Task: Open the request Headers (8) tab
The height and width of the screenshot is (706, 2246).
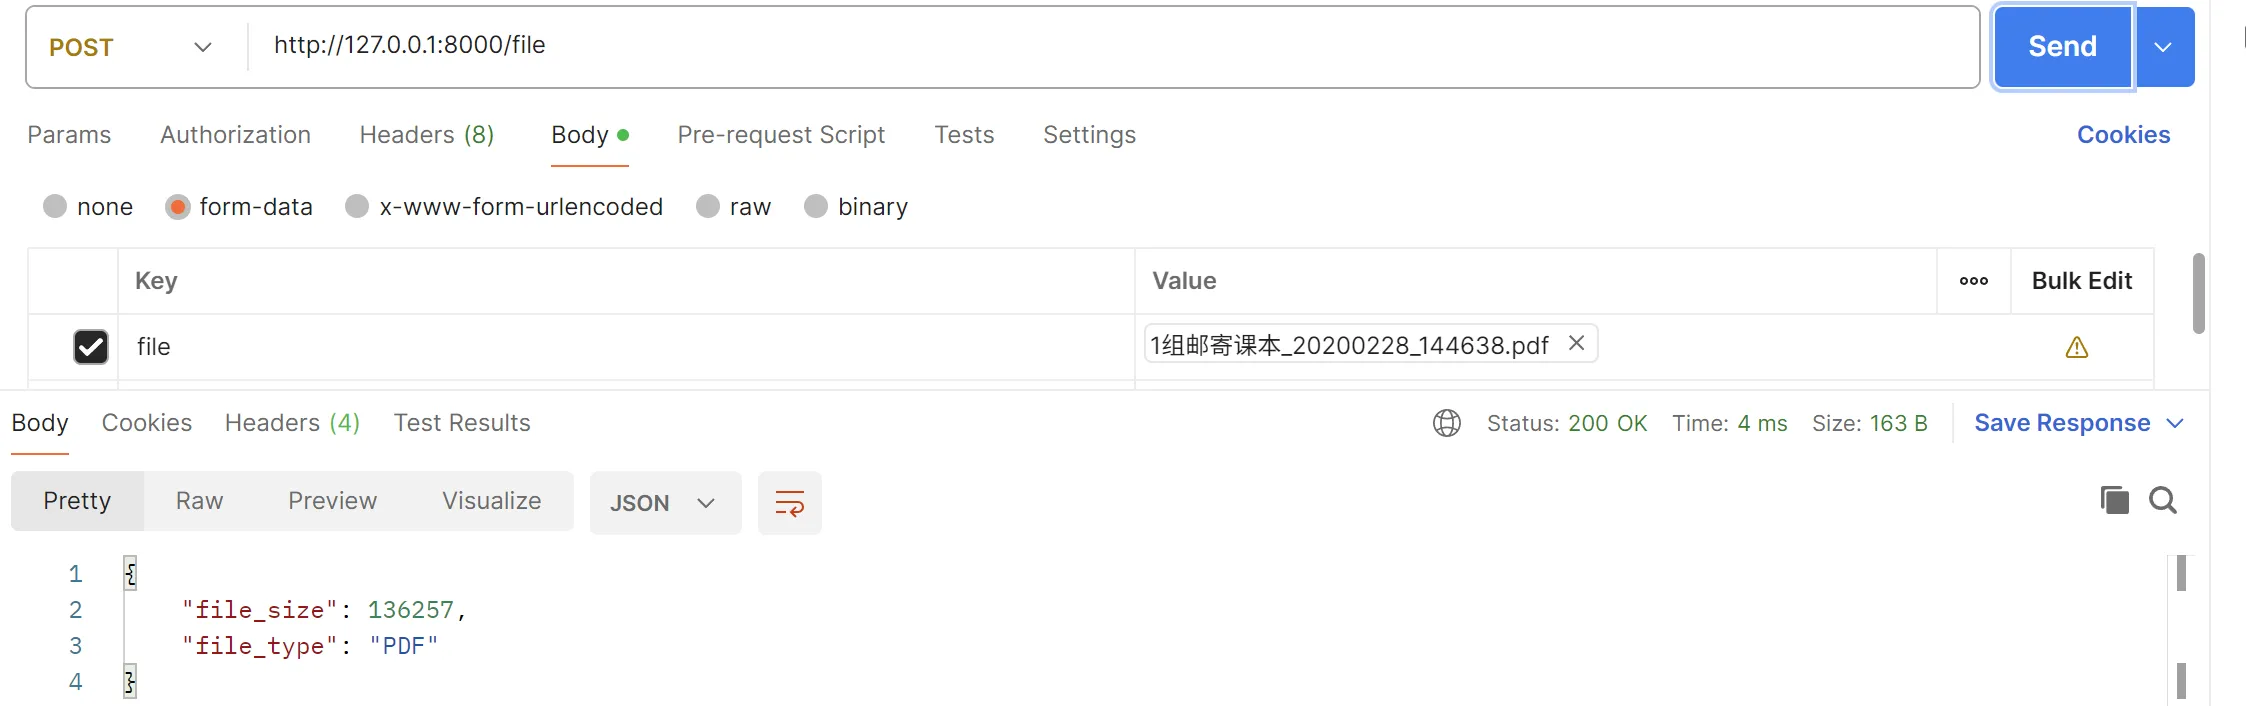Action: (427, 135)
